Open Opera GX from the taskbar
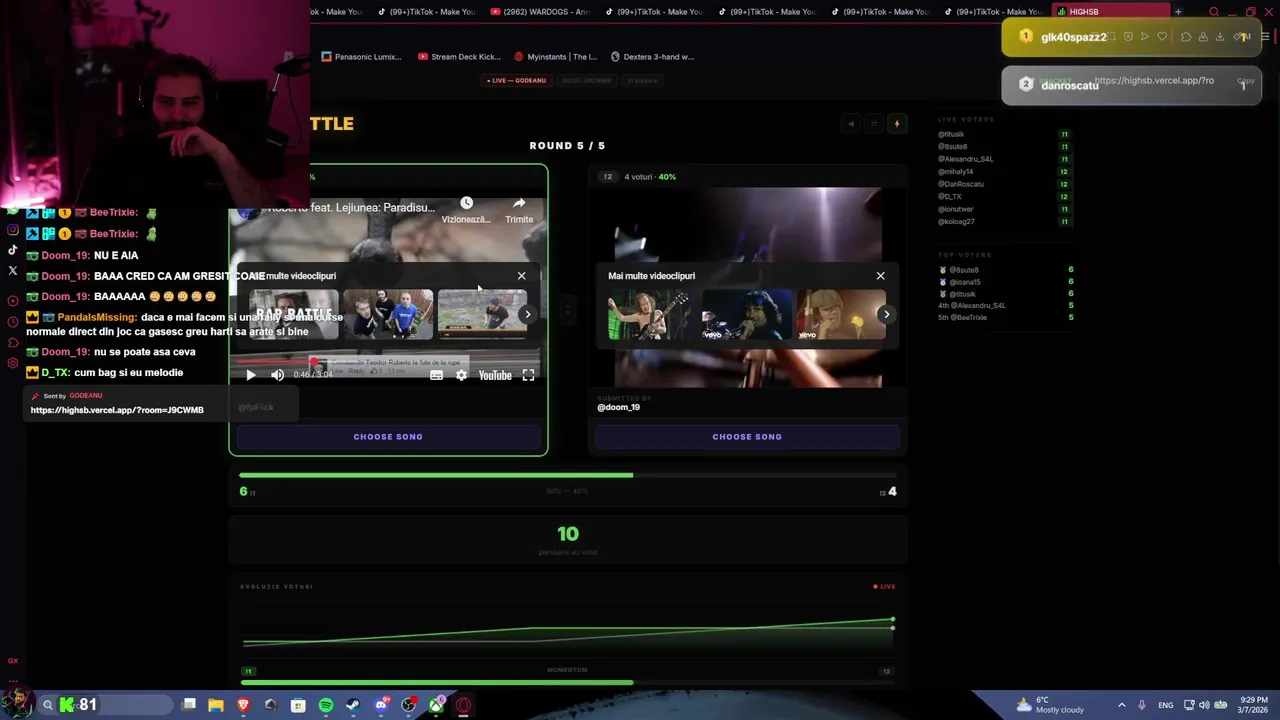Screen dimensions: 1280x720 point(464,705)
